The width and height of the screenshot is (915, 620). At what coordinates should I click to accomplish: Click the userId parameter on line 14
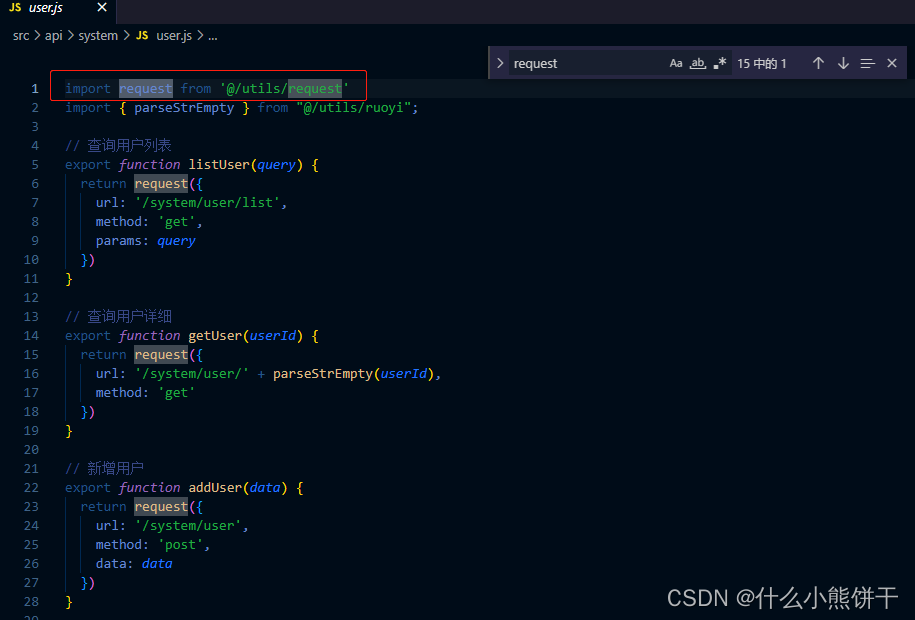click(273, 336)
